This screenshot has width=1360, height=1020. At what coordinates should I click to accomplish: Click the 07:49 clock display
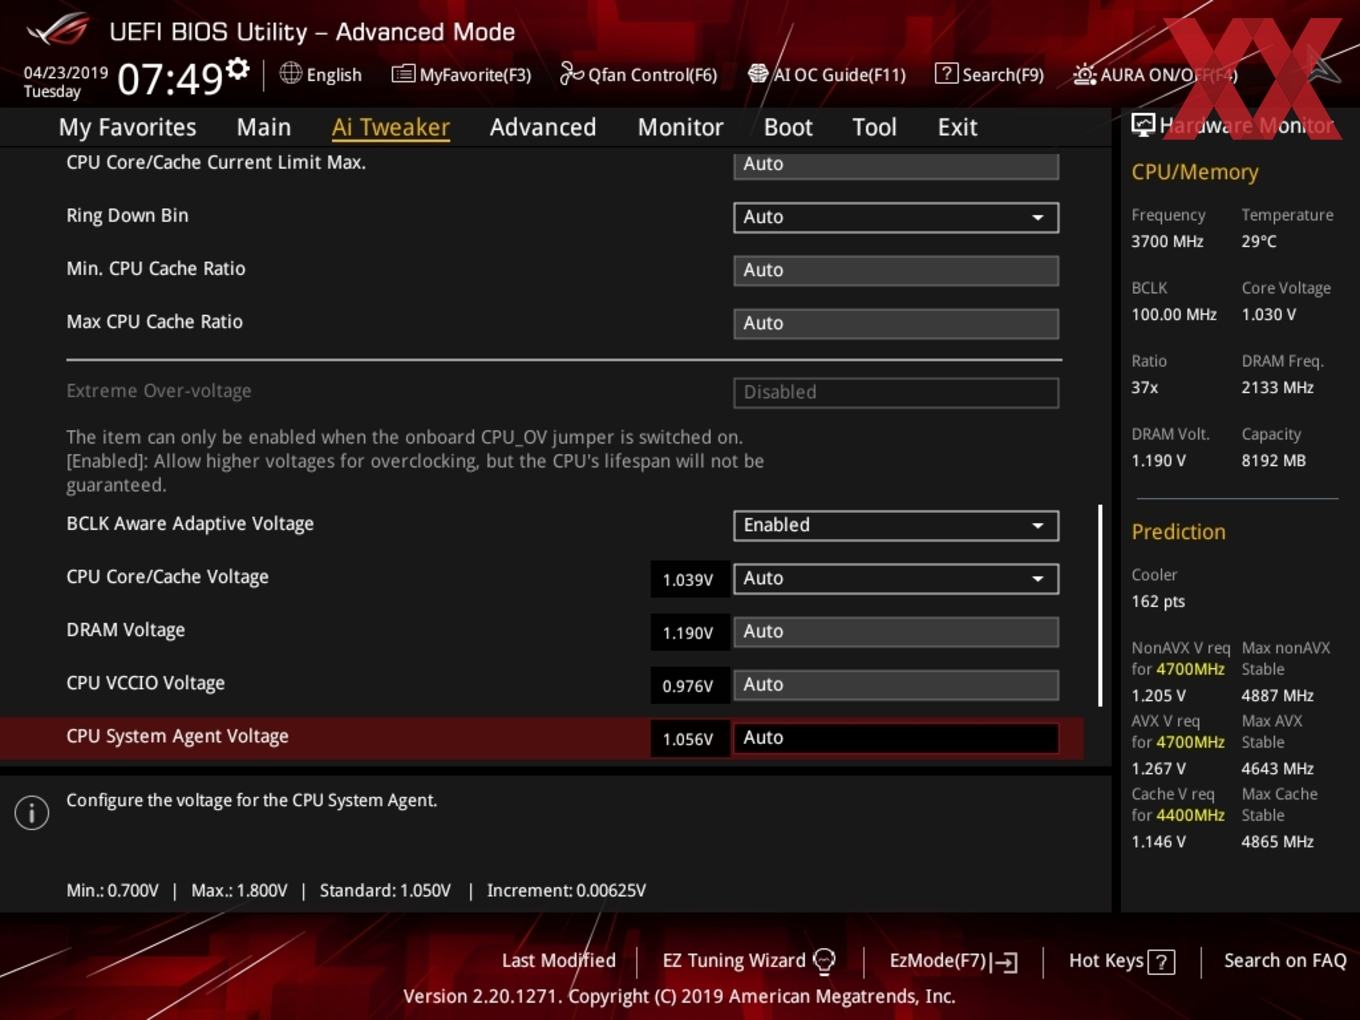click(x=170, y=78)
